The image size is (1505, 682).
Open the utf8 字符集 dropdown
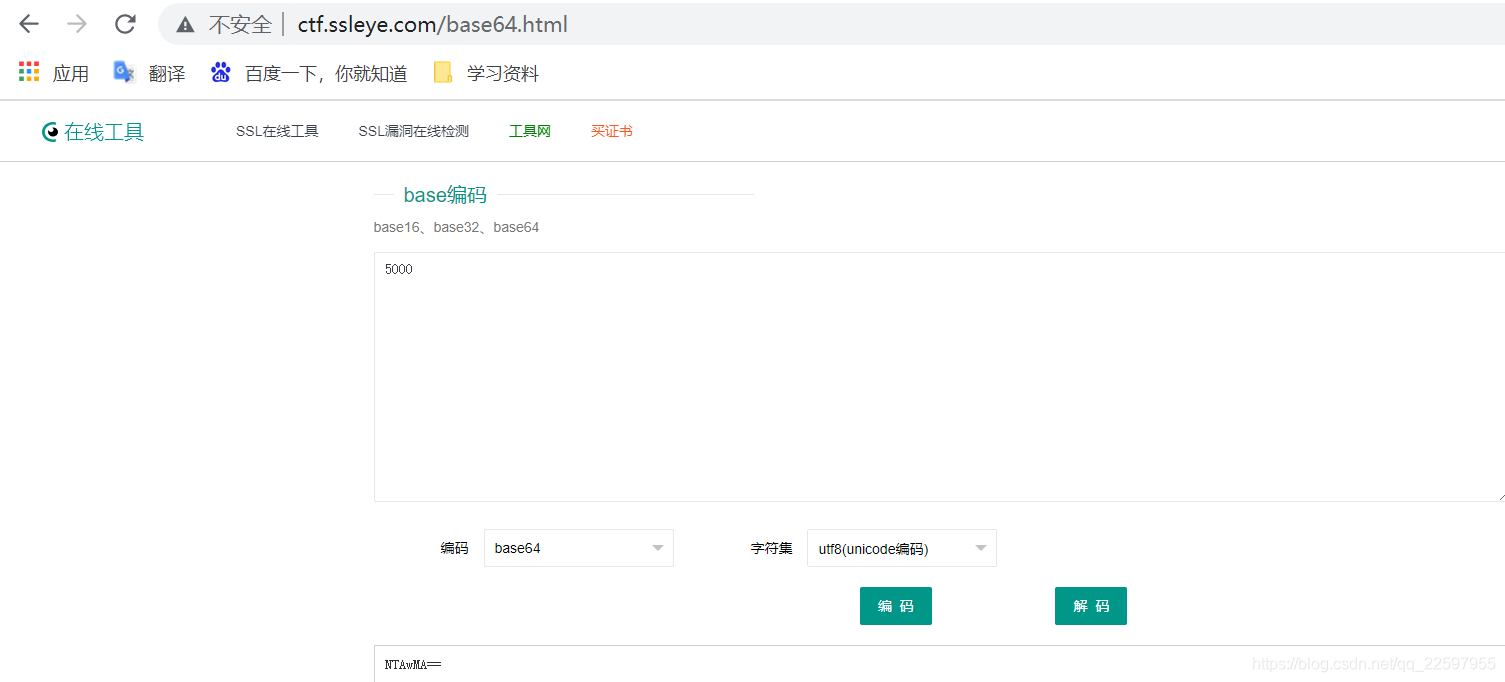tap(901, 548)
